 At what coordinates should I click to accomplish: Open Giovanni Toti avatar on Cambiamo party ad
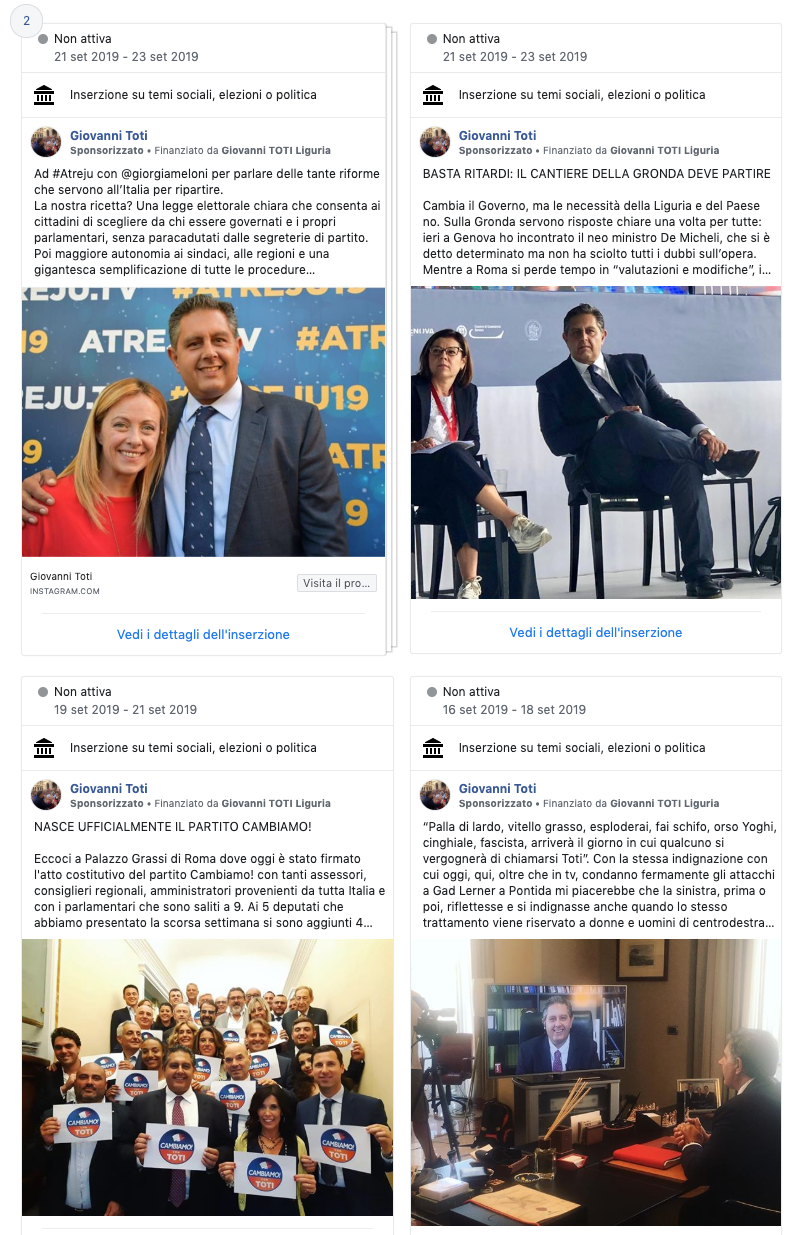(x=46, y=795)
